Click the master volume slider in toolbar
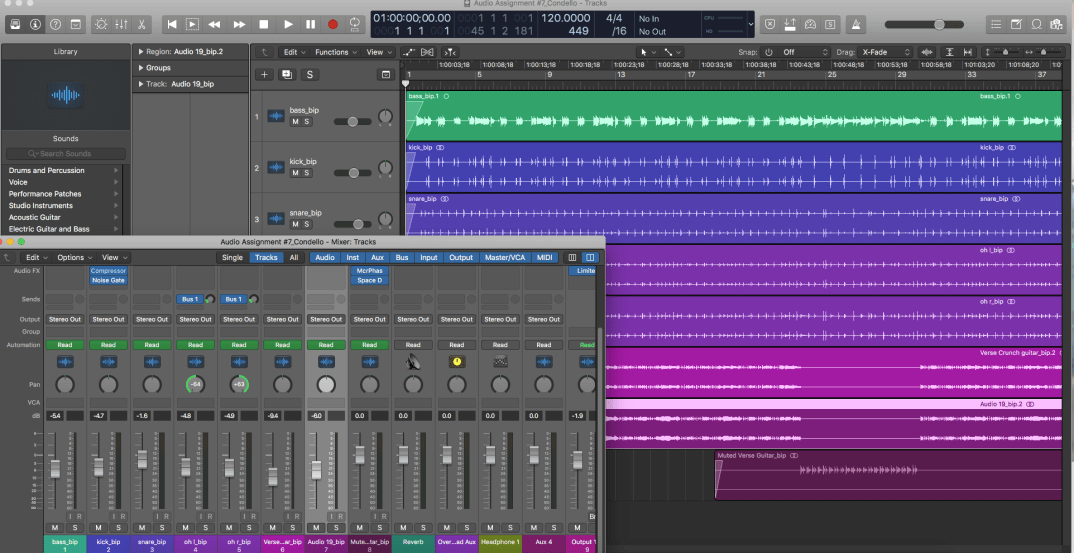1074x553 pixels. pos(926,24)
